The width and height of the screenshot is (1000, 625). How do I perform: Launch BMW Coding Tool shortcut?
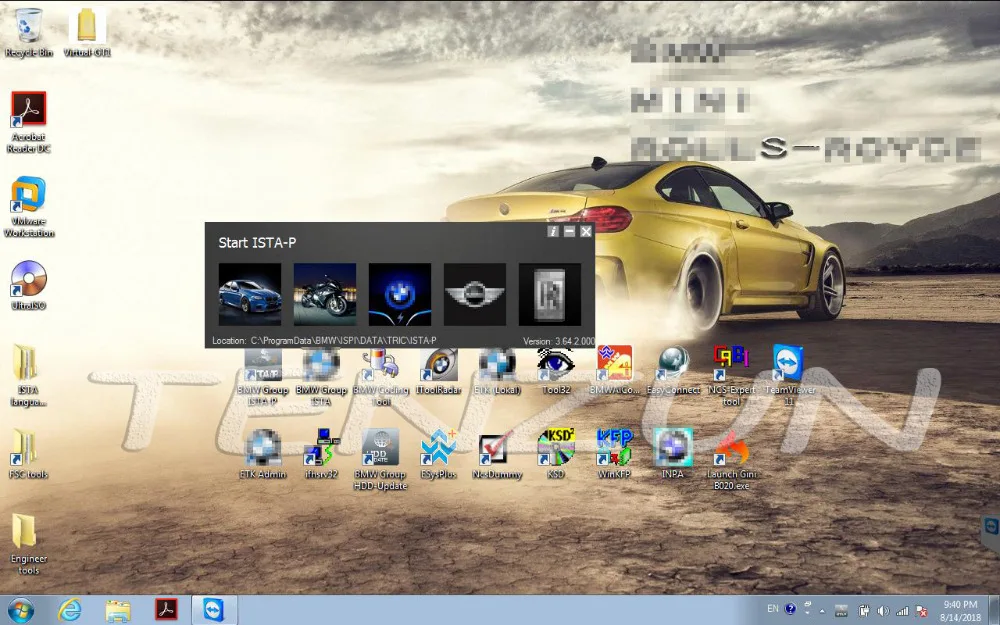(381, 377)
